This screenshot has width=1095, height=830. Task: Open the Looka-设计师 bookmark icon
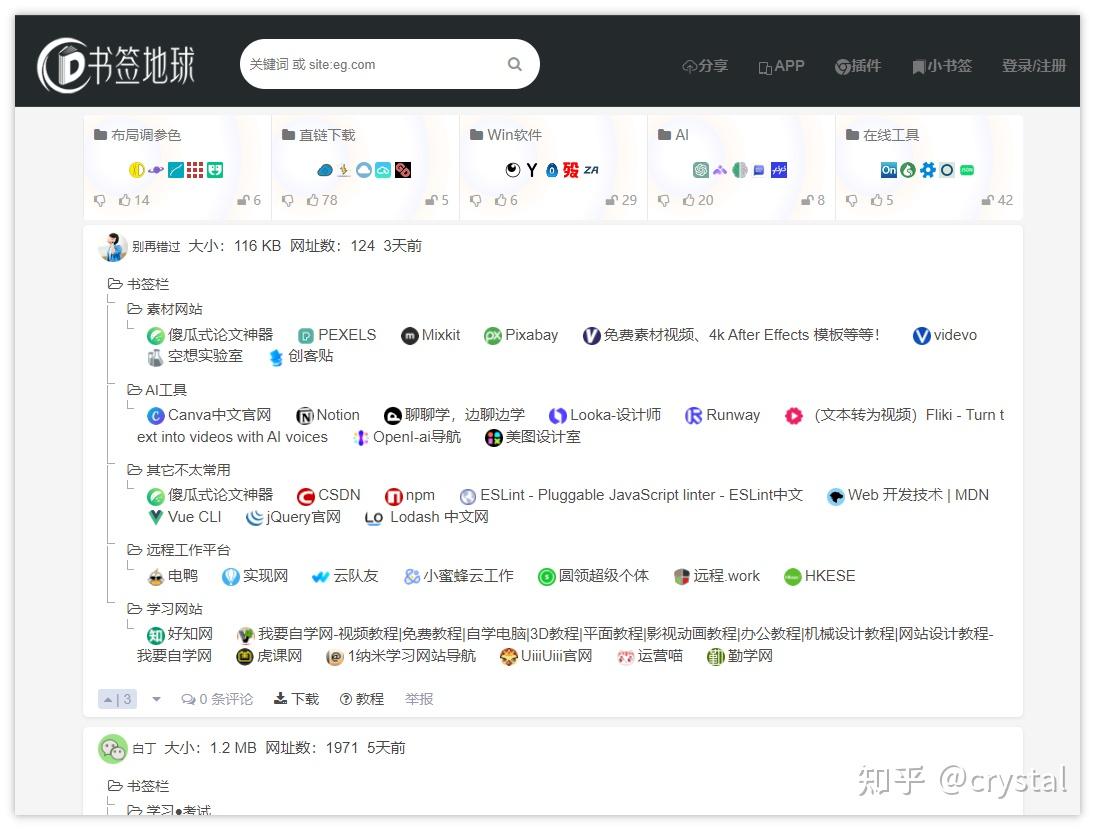point(557,416)
